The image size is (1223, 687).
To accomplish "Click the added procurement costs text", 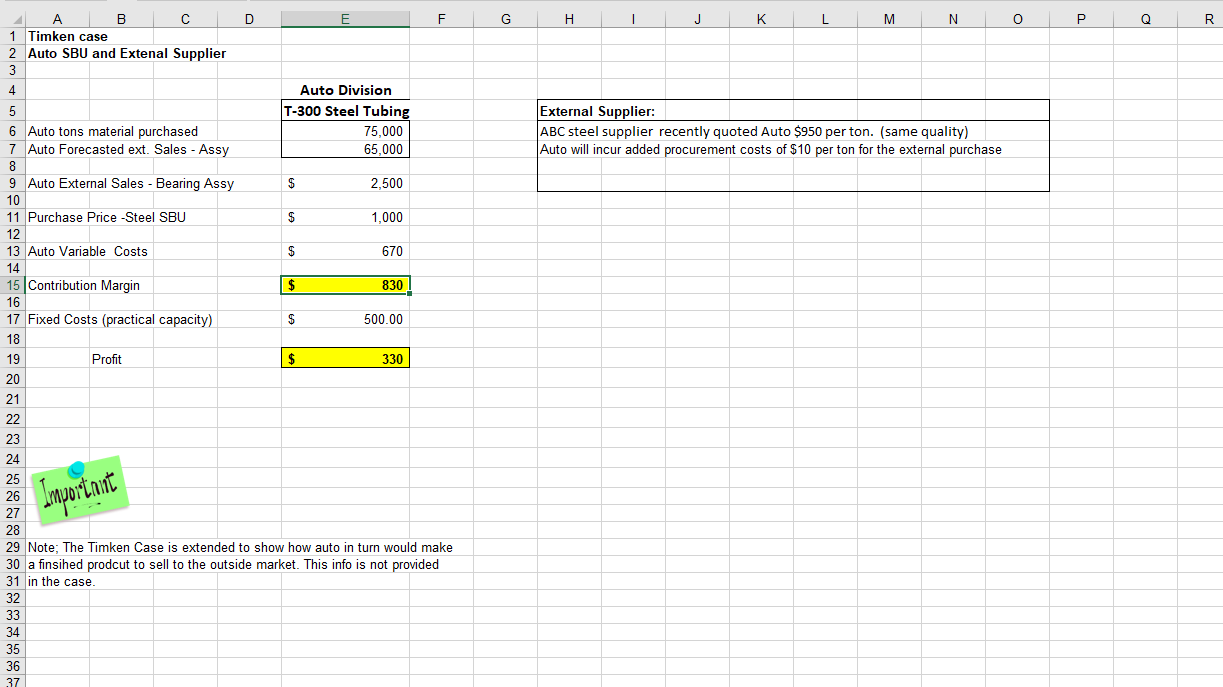I will click(770, 149).
